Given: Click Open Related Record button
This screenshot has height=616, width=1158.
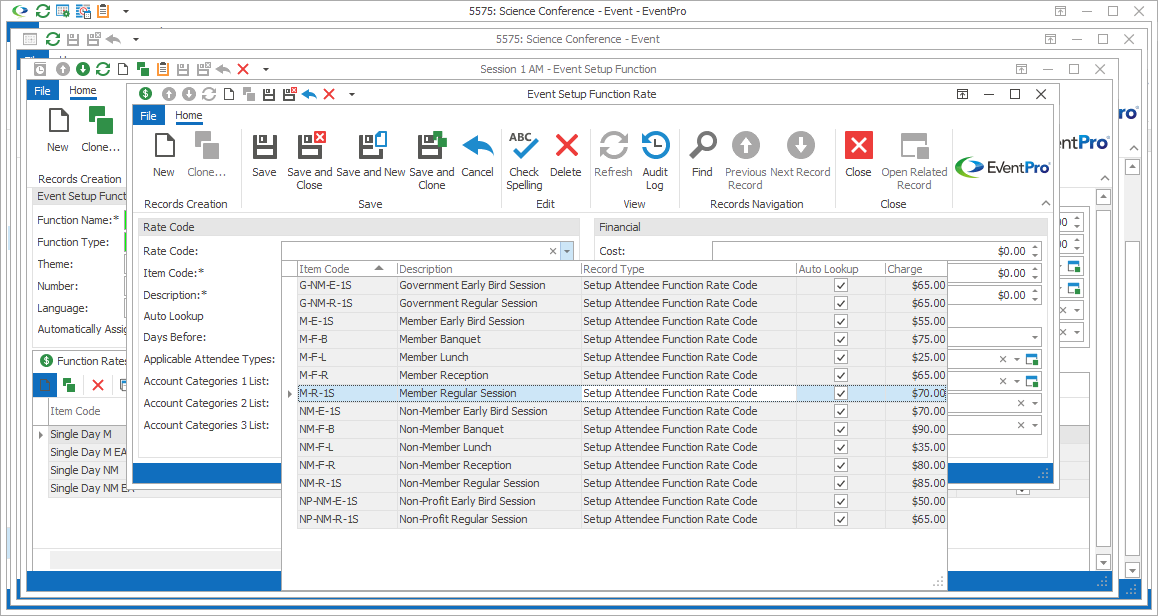Looking at the screenshot, I should tap(914, 162).
